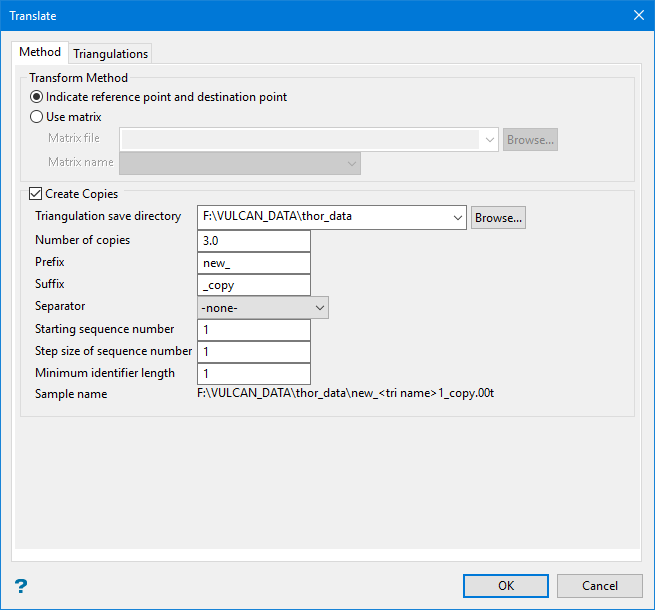Select the Method tab
The image size is (655, 610).
pos(40,52)
